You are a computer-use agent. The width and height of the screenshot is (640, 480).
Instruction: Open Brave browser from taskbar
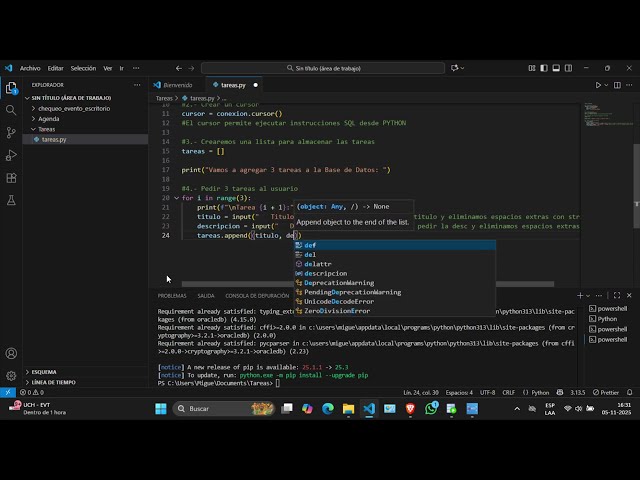pyautogui.click(x=410, y=409)
